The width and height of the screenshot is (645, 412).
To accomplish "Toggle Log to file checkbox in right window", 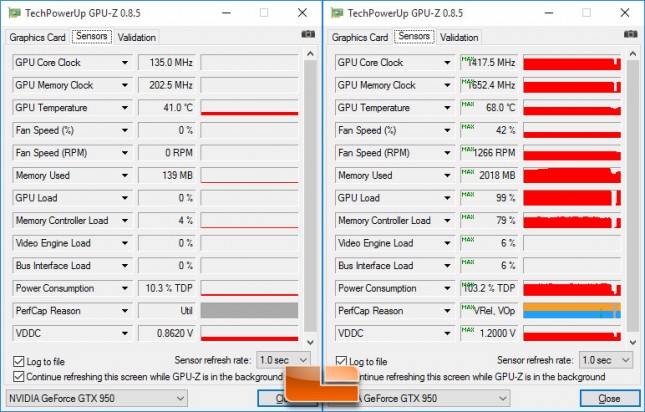I will pos(341,361).
